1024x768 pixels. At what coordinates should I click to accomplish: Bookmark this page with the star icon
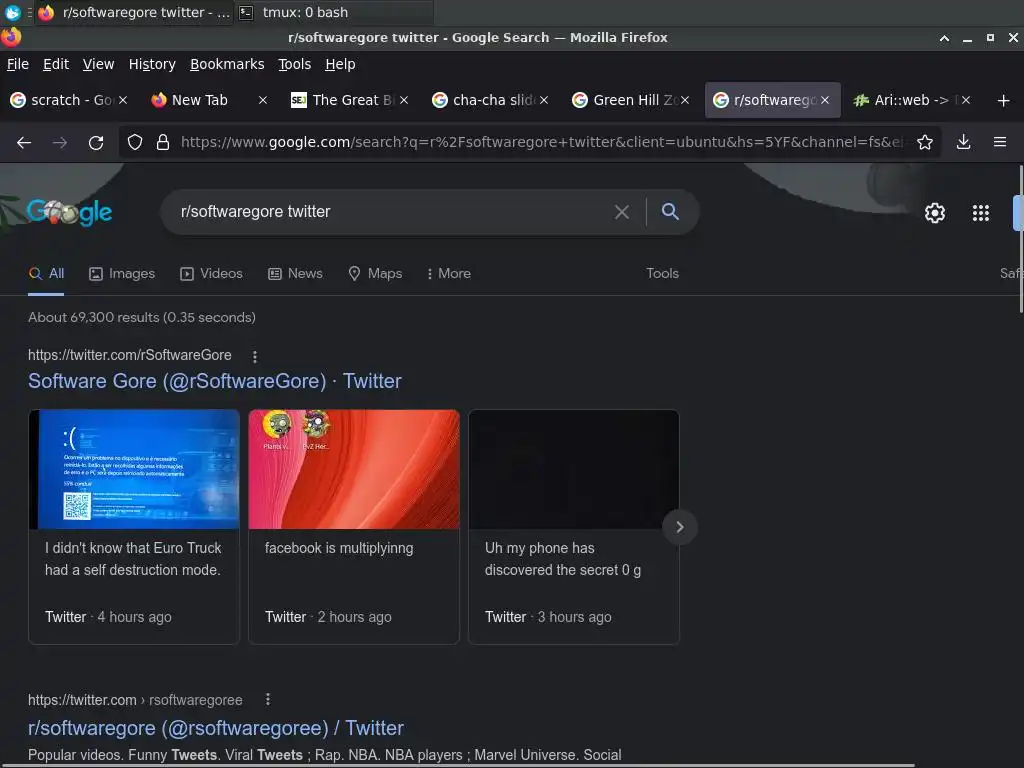(x=925, y=142)
